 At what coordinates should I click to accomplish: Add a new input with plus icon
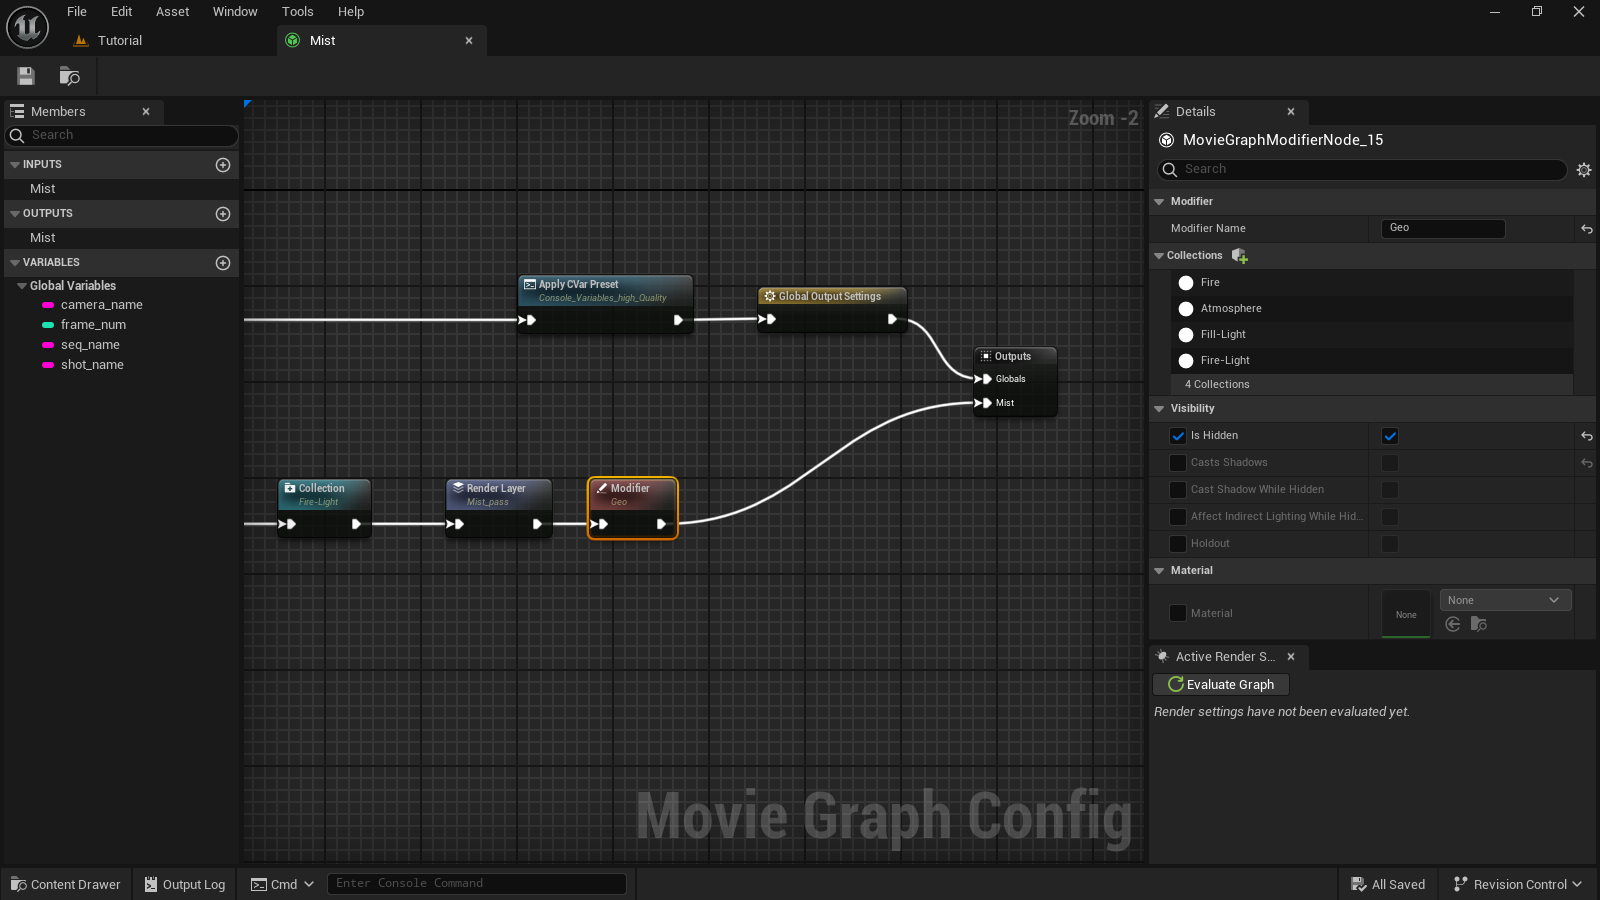click(x=223, y=165)
